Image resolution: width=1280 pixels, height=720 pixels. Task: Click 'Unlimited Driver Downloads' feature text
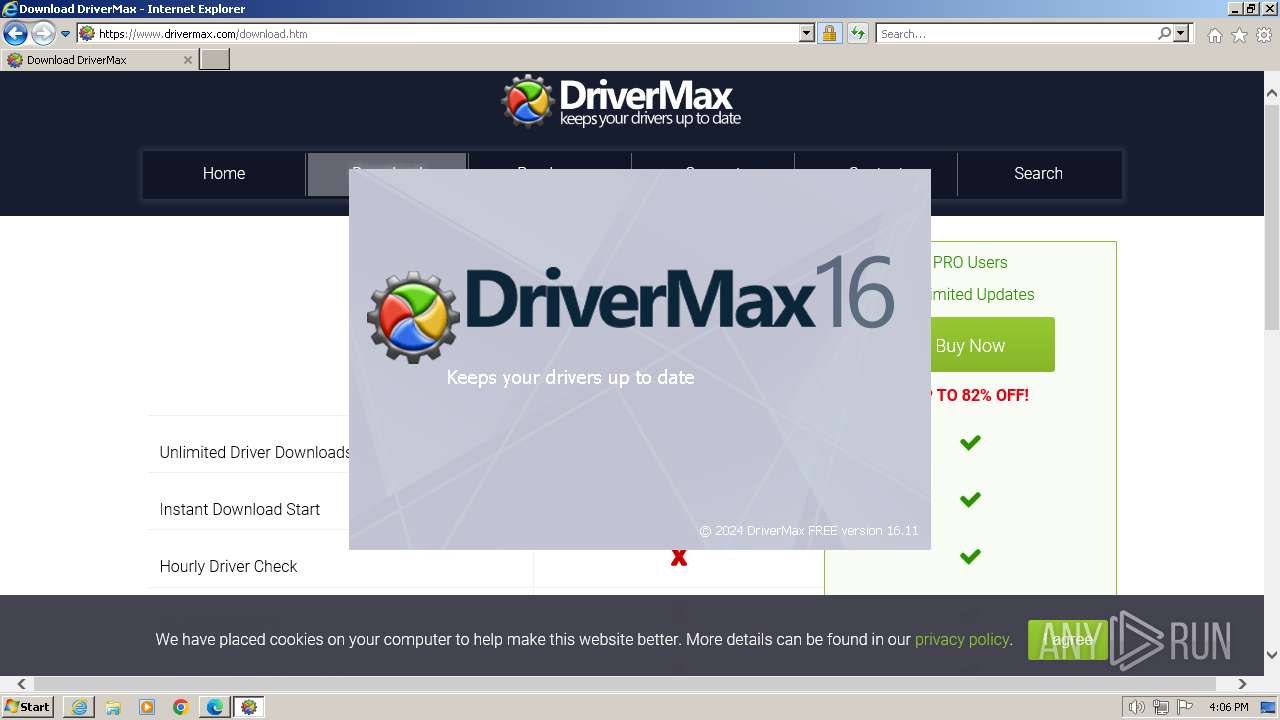[255, 452]
